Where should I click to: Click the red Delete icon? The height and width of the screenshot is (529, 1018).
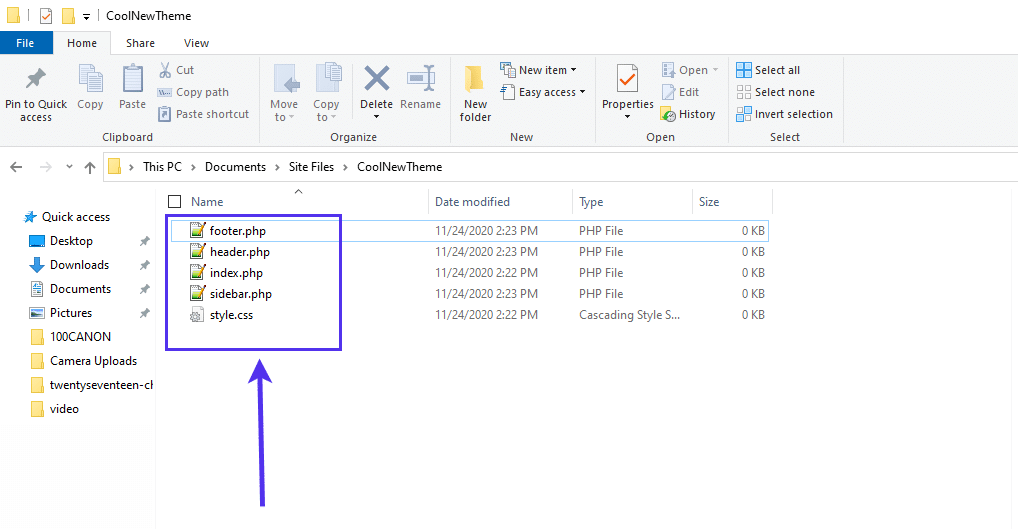click(x=376, y=79)
